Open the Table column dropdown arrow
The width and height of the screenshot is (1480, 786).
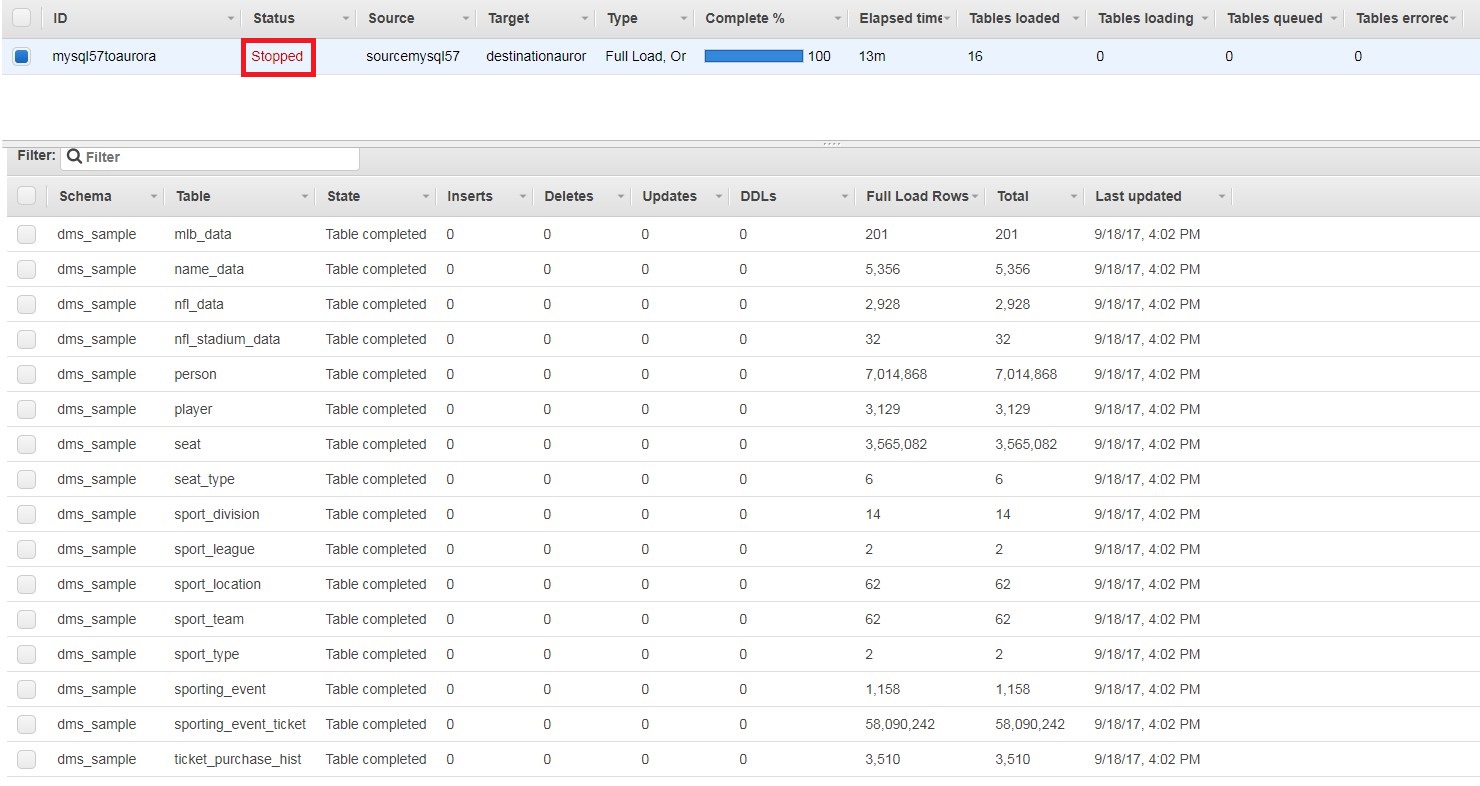(x=305, y=197)
